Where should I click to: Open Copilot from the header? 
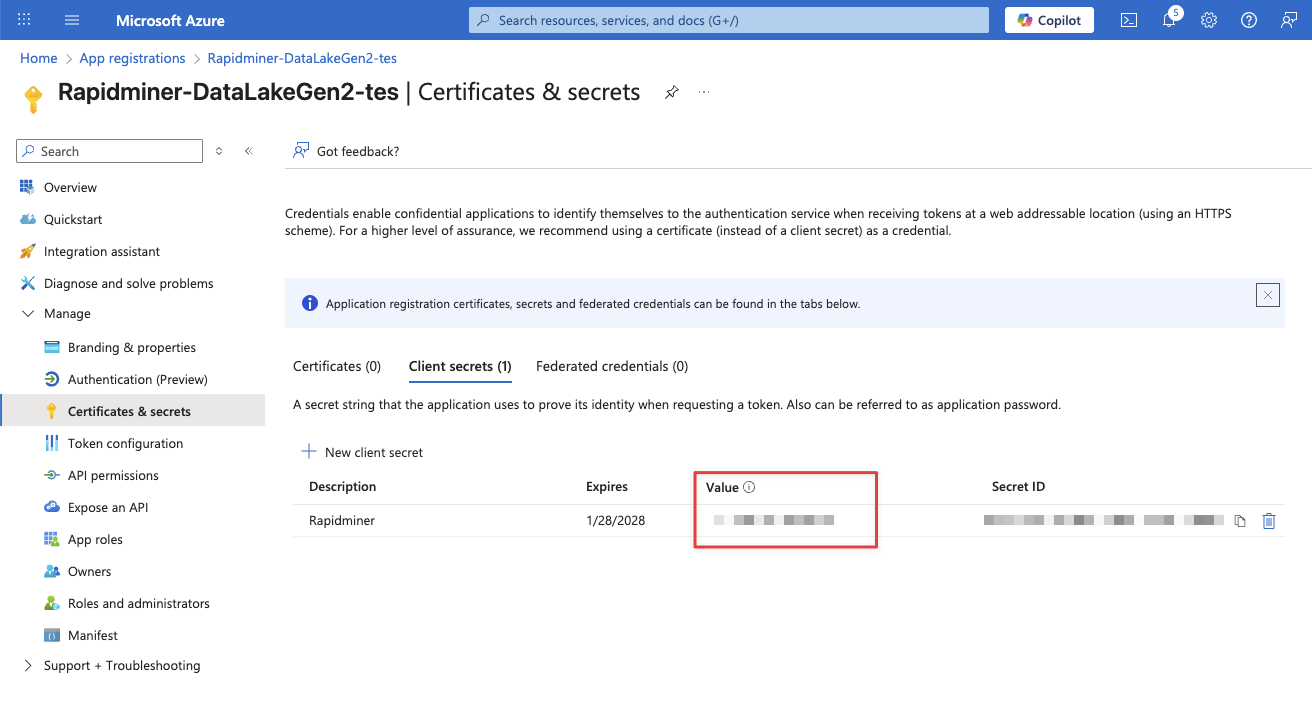click(x=1049, y=20)
